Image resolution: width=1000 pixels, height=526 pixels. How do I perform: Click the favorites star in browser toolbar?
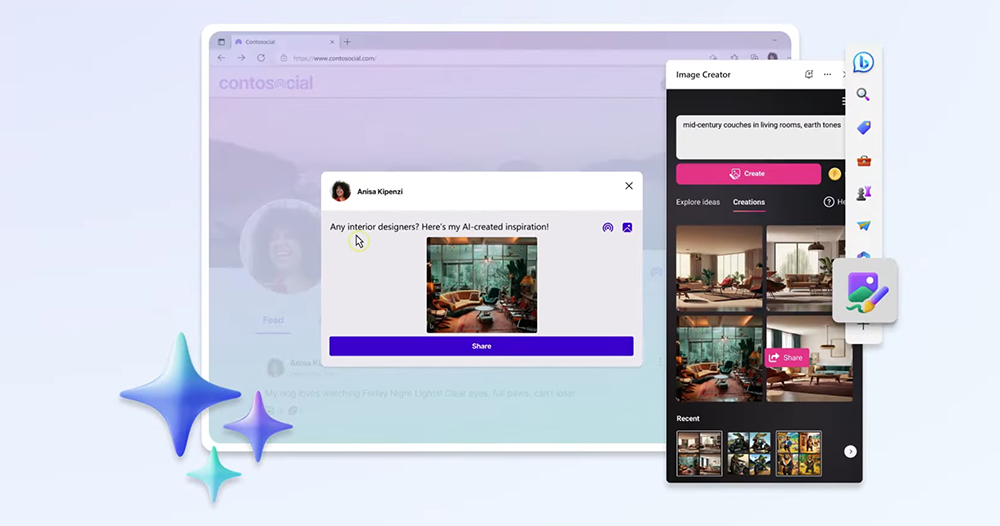click(x=735, y=58)
